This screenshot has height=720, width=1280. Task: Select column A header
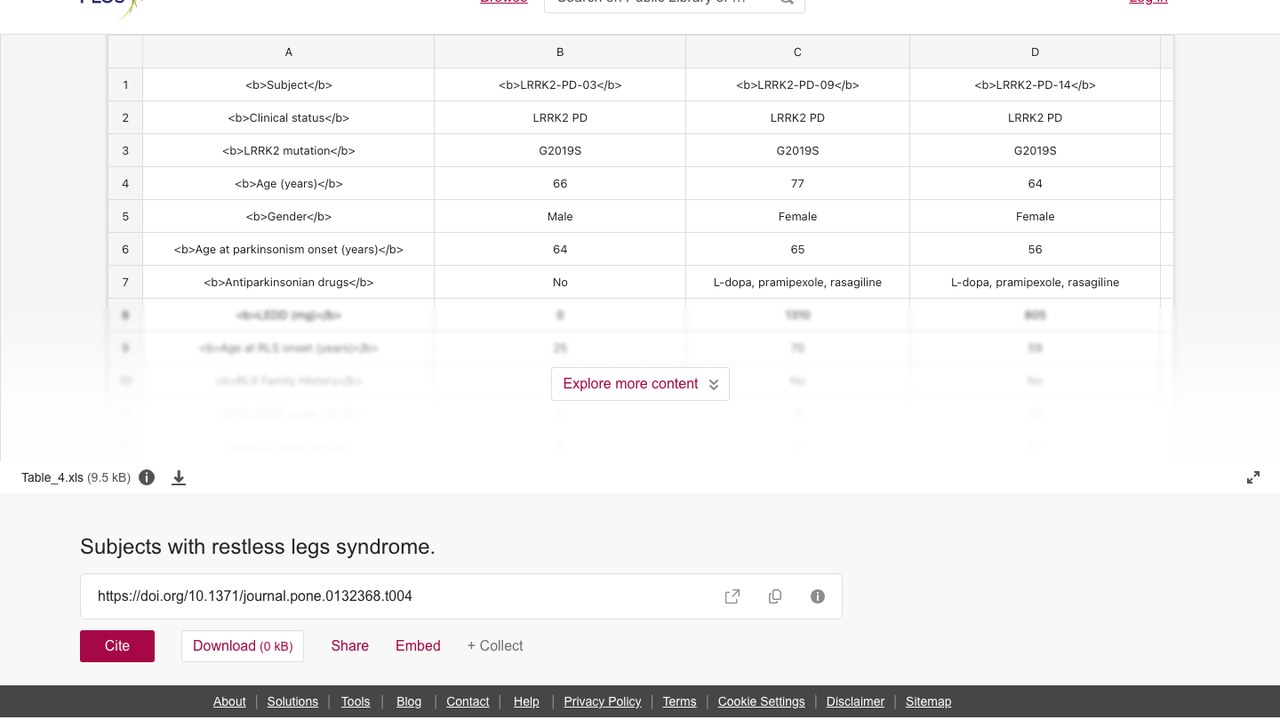pos(289,52)
